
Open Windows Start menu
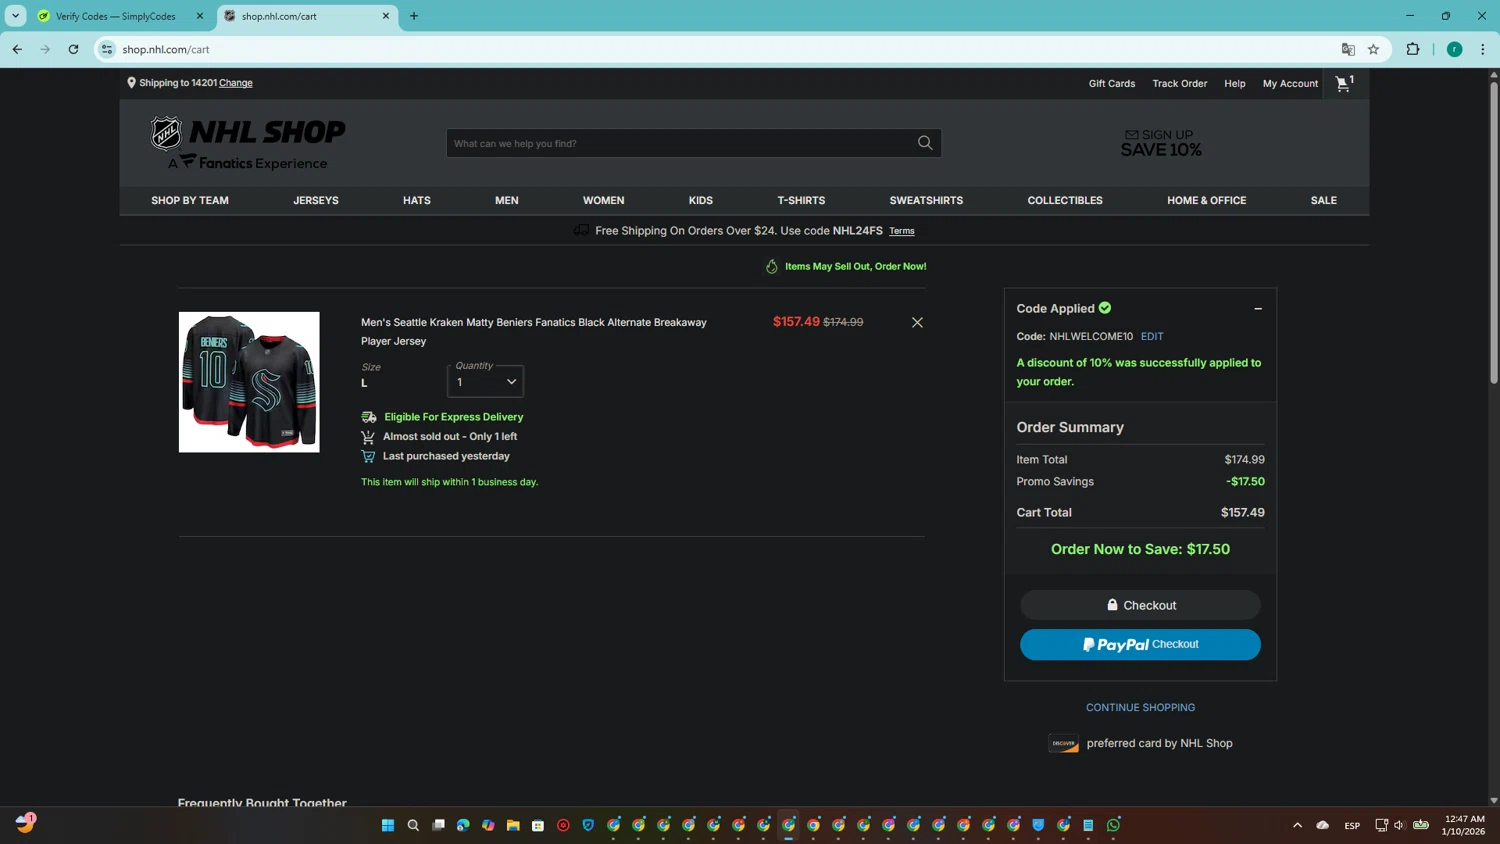[x=388, y=825]
